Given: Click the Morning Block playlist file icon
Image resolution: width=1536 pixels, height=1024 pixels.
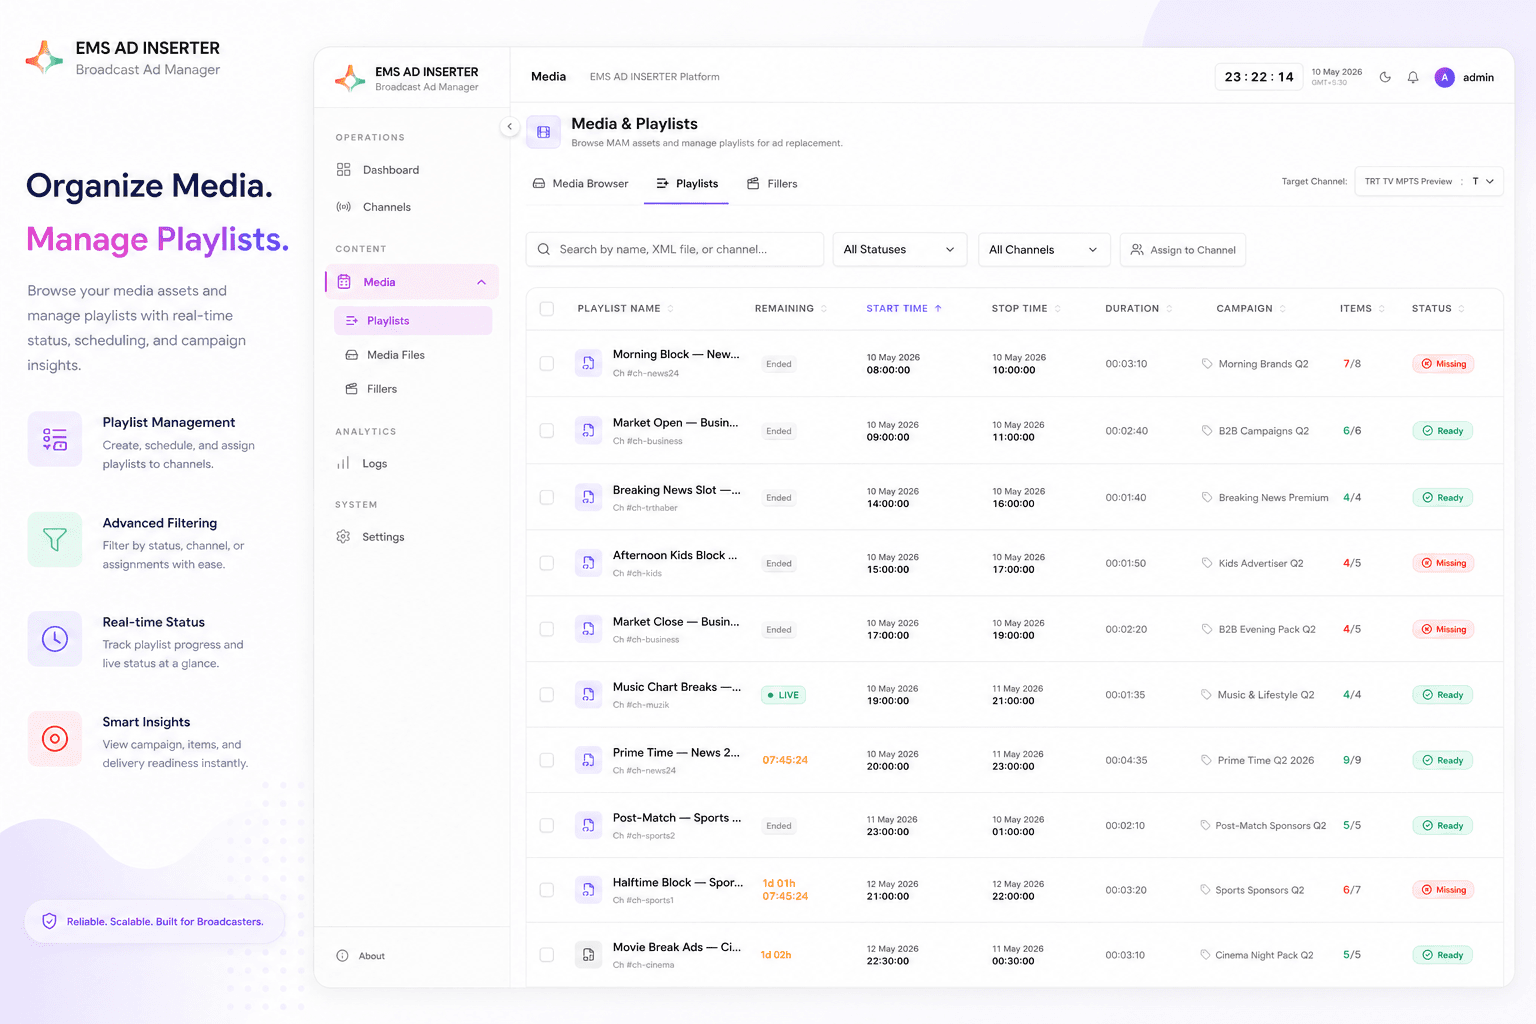Looking at the screenshot, I should (588, 363).
